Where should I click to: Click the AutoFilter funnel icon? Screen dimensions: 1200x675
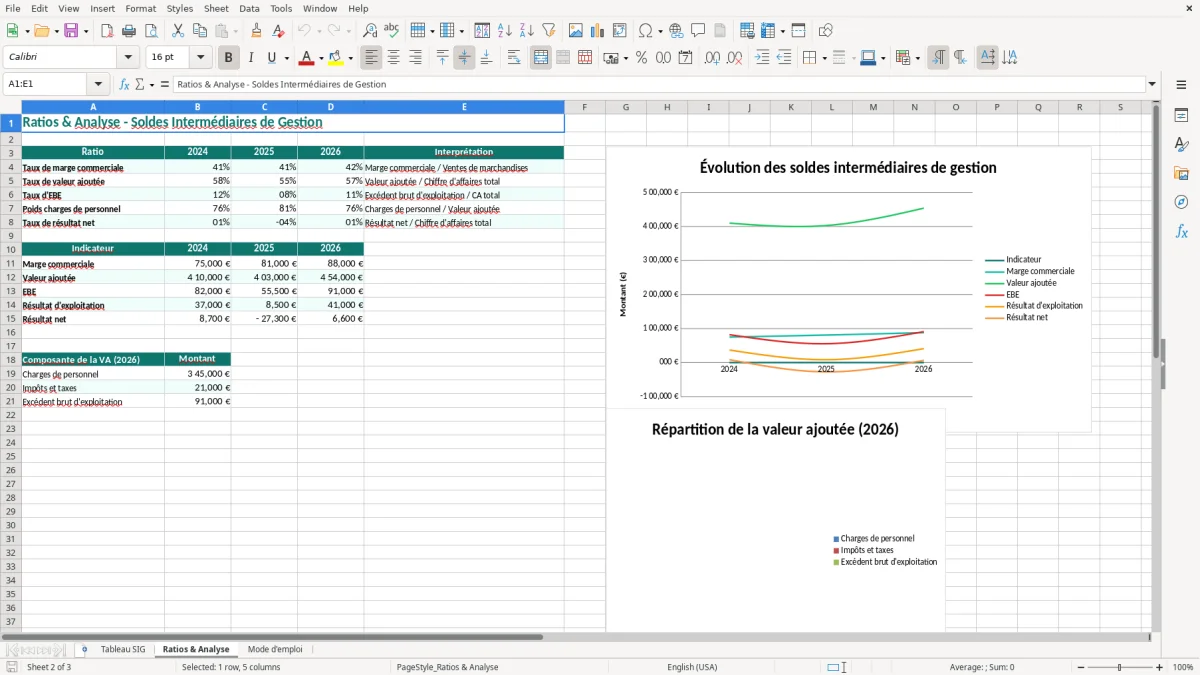coord(549,31)
